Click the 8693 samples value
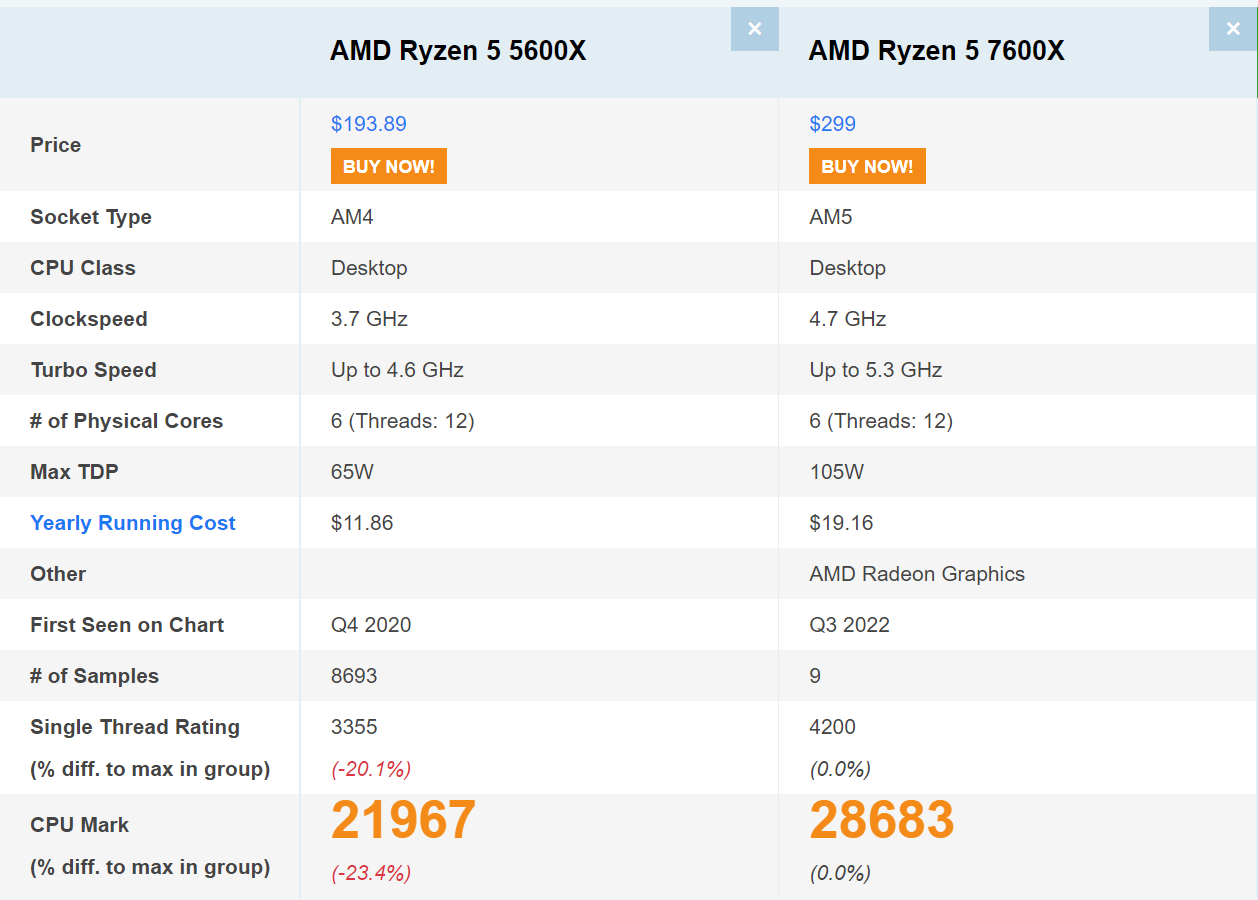This screenshot has height=900, width=1258. pos(354,676)
